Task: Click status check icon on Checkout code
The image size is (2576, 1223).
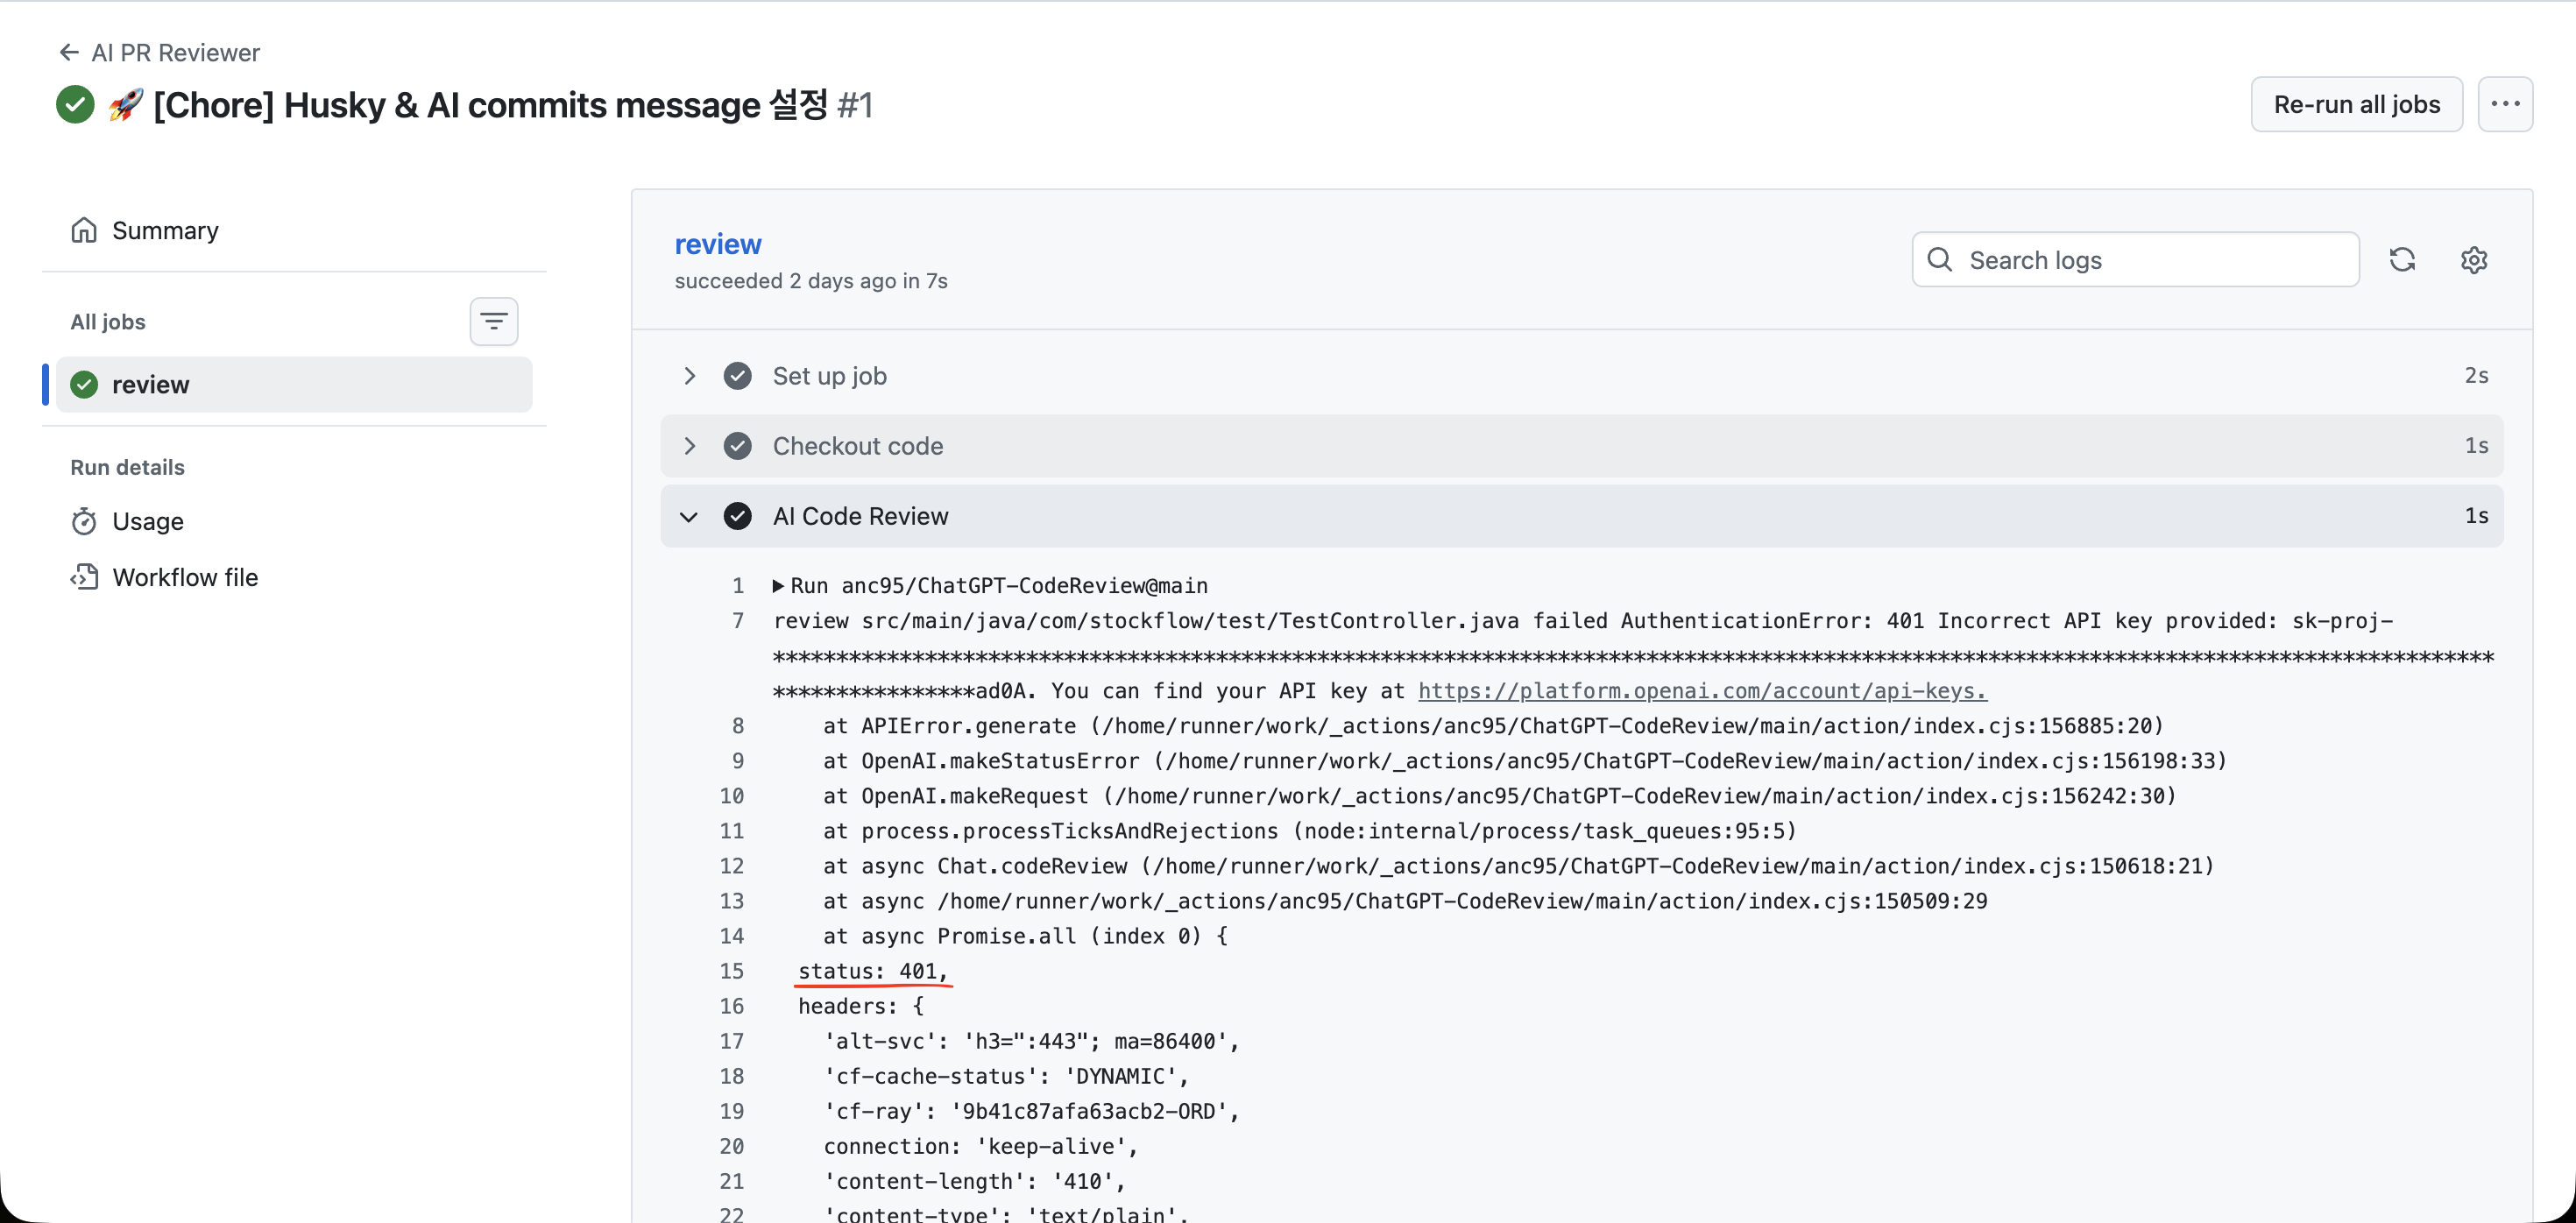Action: [x=738, y=445]
